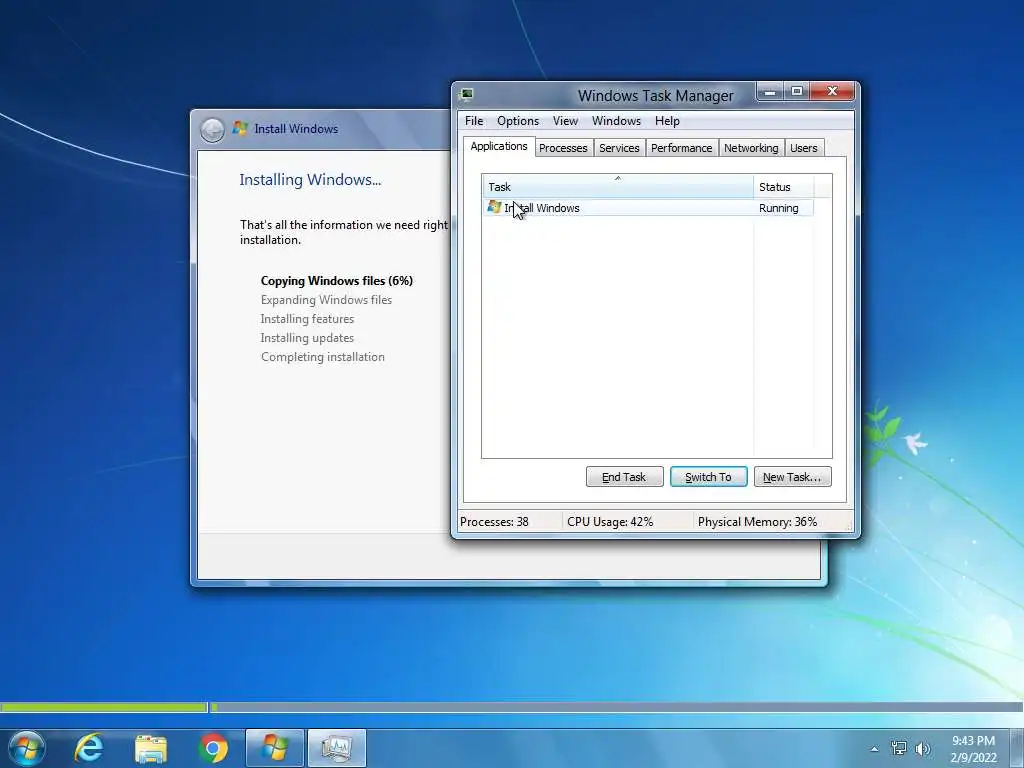Image resolution: width=1024 pixels, height=768 pixels.
Task: Click the icon beside the Install Windows task
Action: 494,208
